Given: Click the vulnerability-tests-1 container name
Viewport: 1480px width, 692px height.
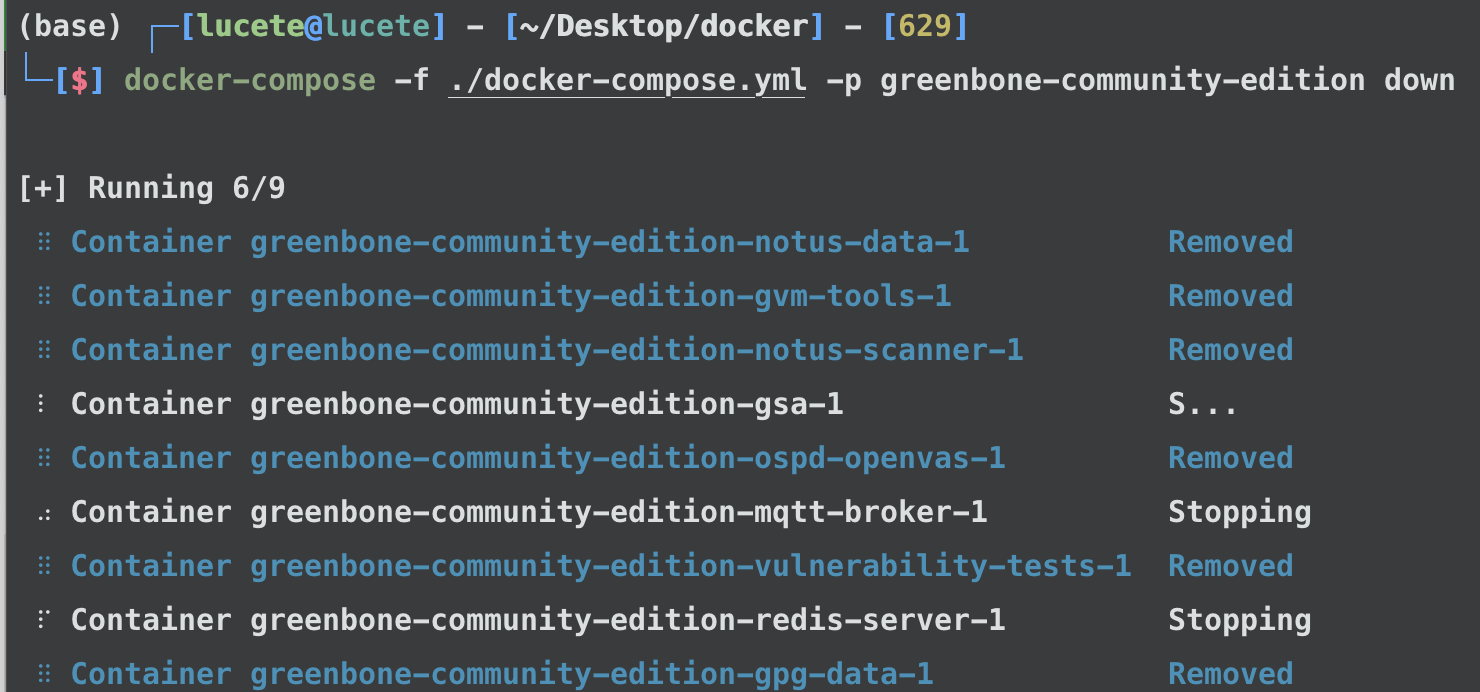Looking at the screenshot, I should [x=690, y=566].
